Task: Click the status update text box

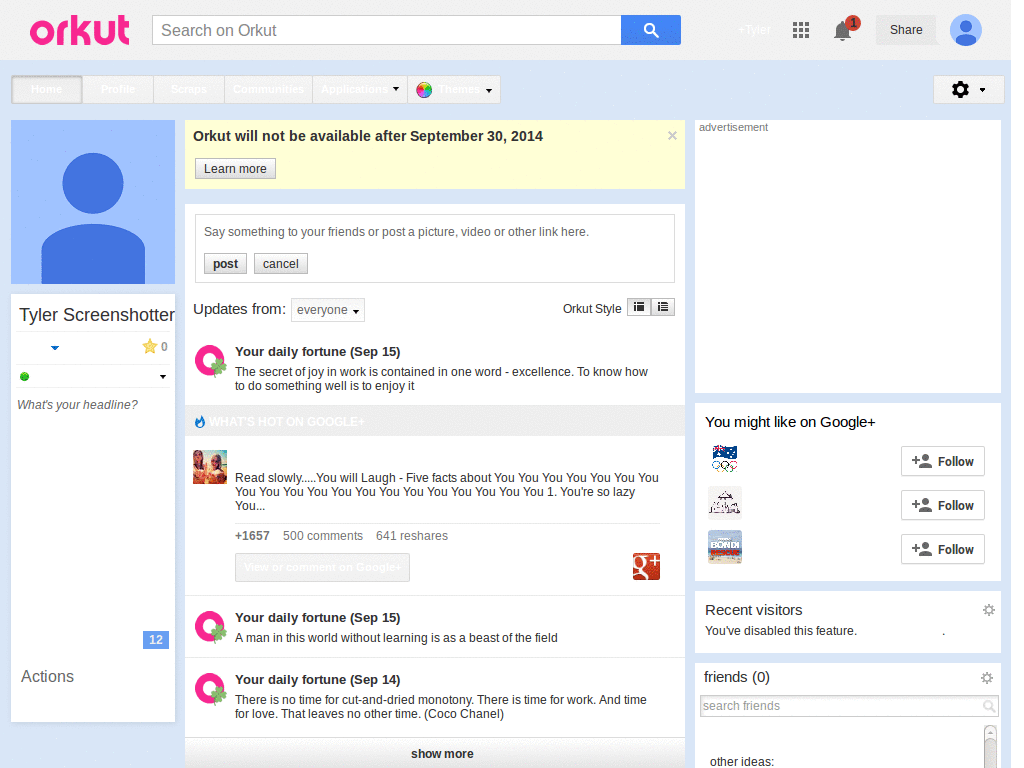Action: click(x=435, y=232)
